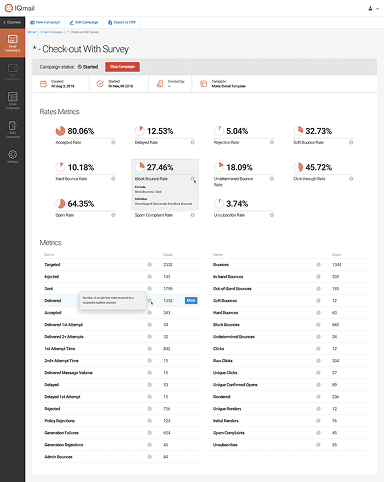Viewport: 384px width, 482px height.
Task: Select the Out-of-Band Bounces row label
Action: point(232,289)
